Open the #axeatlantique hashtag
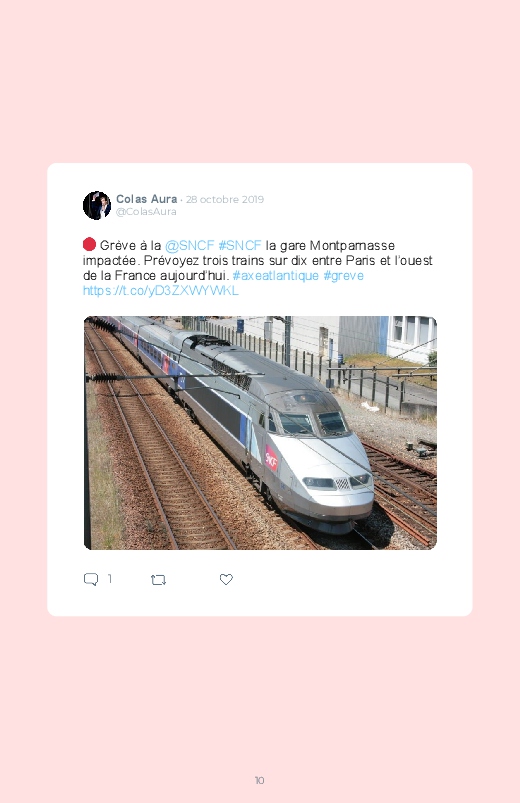 tap(276, 276)
